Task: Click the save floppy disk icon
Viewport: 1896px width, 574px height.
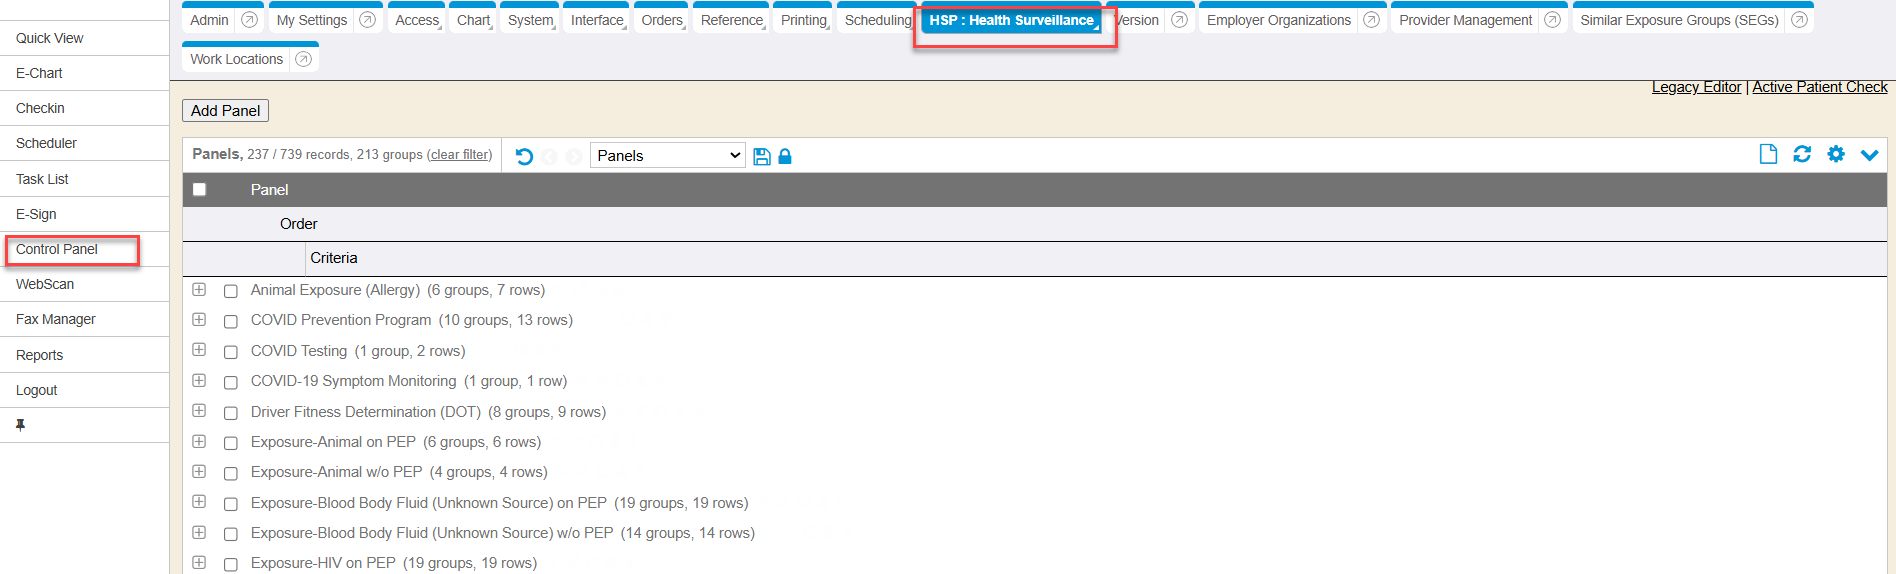Action: click(762, 156)
